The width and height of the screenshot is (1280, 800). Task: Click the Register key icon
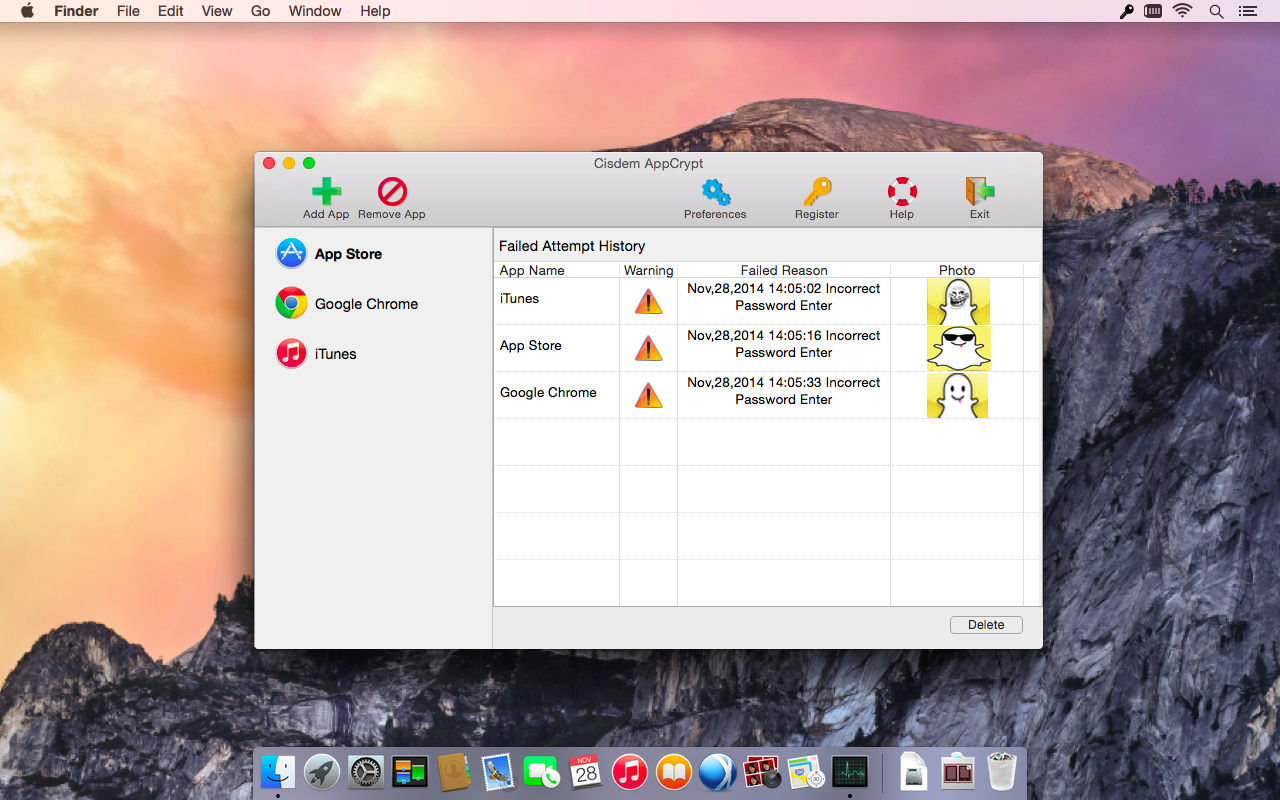pyautogui.click(x=817, y=191)
